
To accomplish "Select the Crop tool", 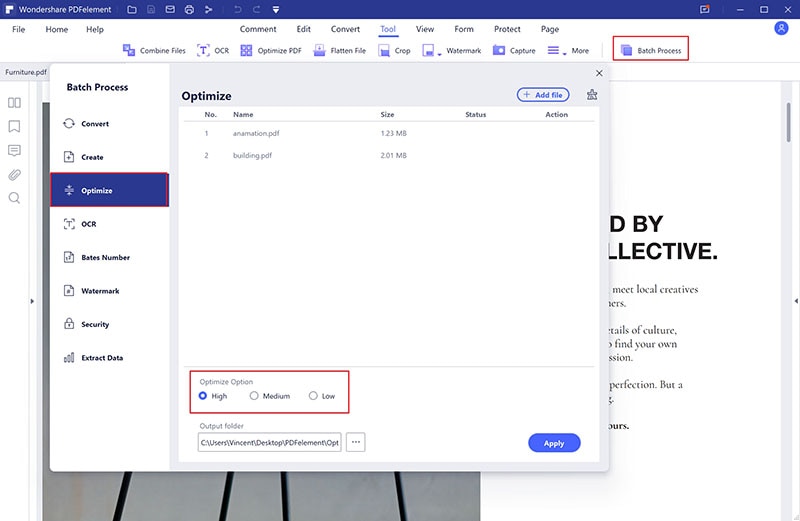I will [394, 51].
